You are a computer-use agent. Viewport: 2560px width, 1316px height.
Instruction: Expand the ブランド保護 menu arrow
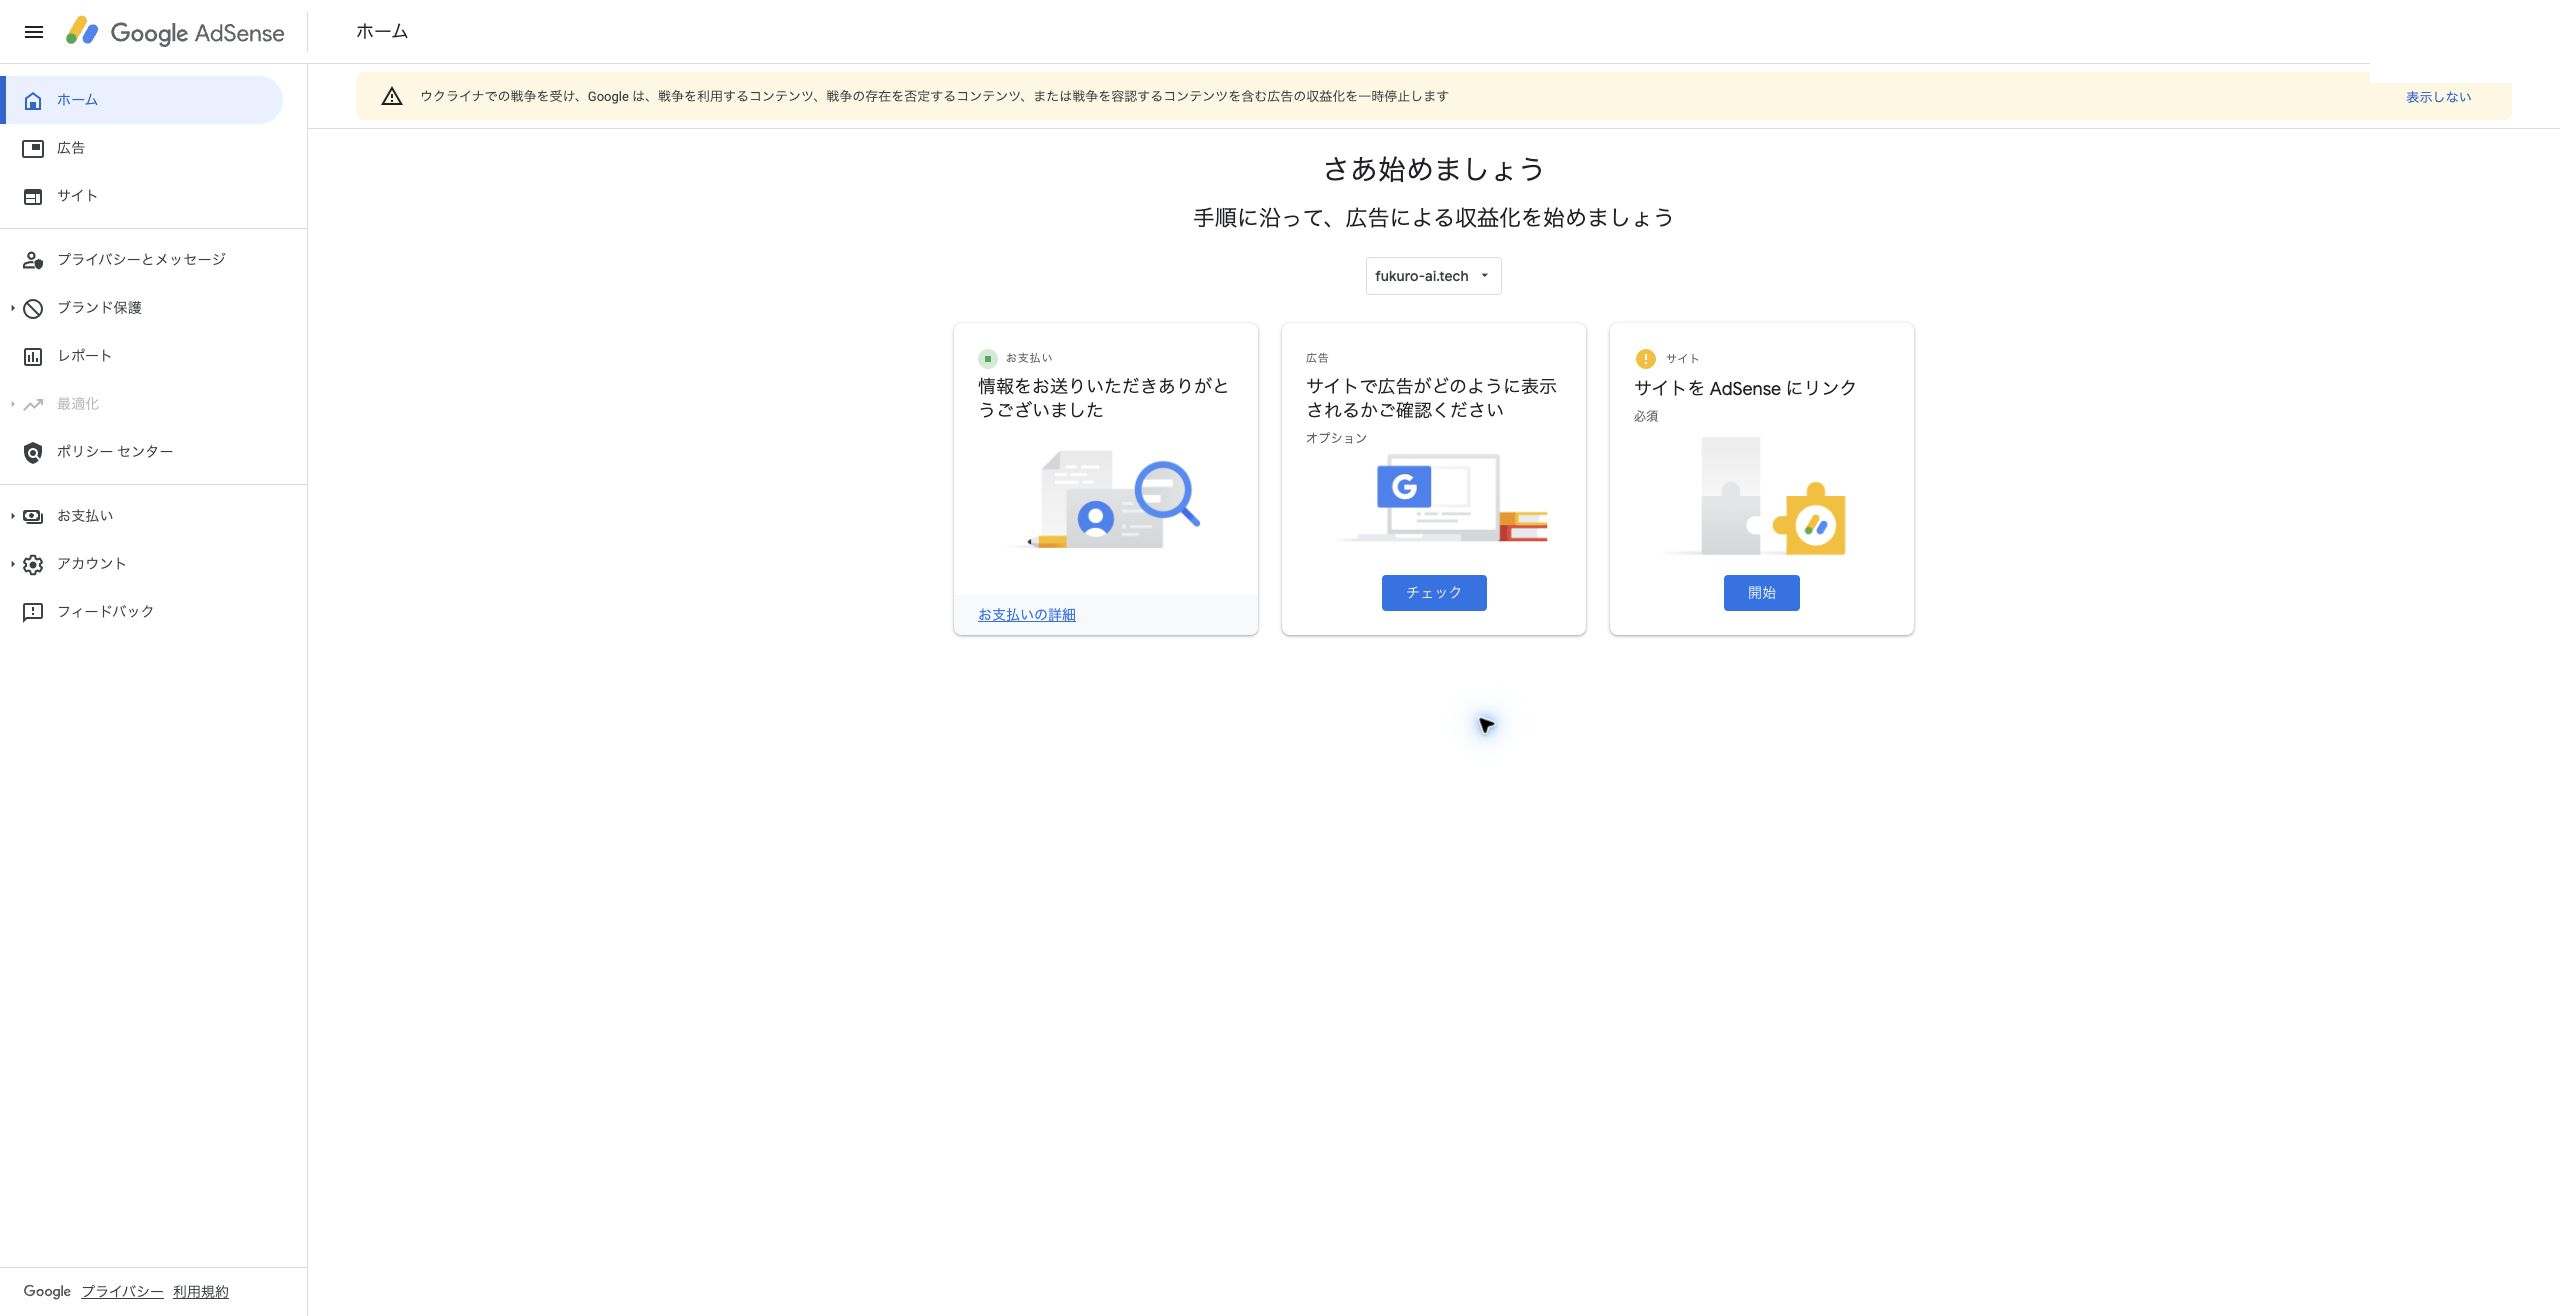[12, 308]
